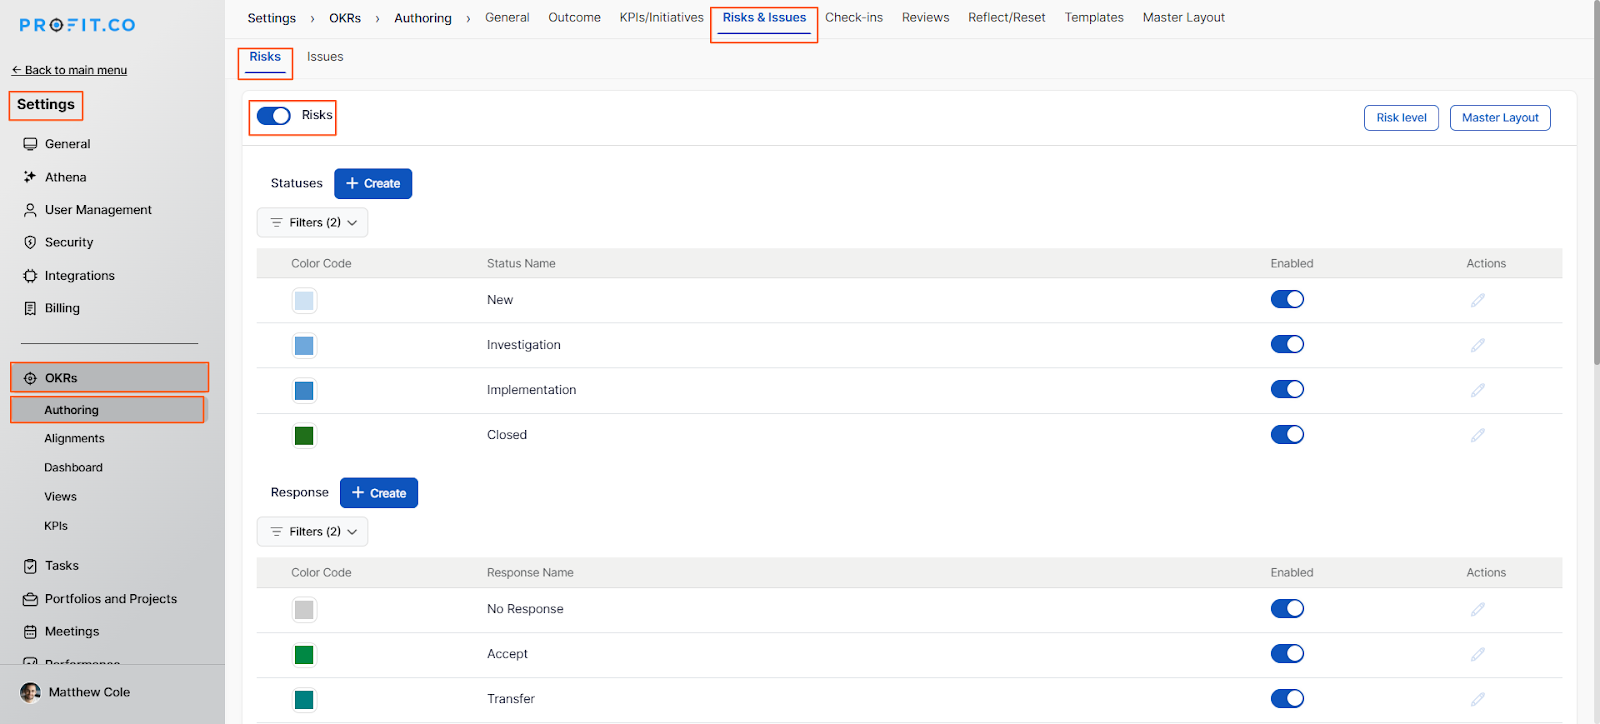Disable the No Response toggle
1600x724 pixels.
point(1286,609)
